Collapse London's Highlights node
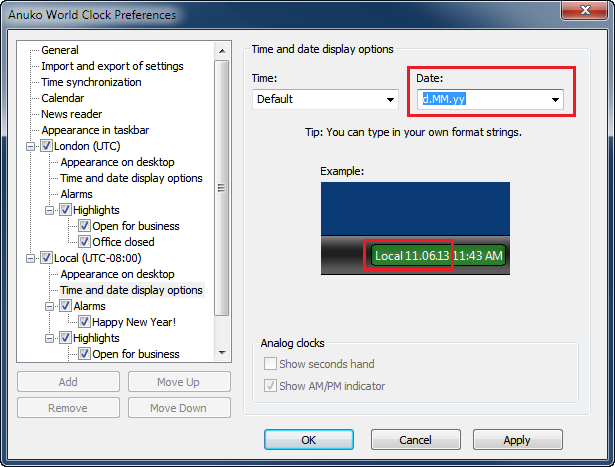Image resolution: width=615 pixels, height=467 pixels. tap(49, 211)
